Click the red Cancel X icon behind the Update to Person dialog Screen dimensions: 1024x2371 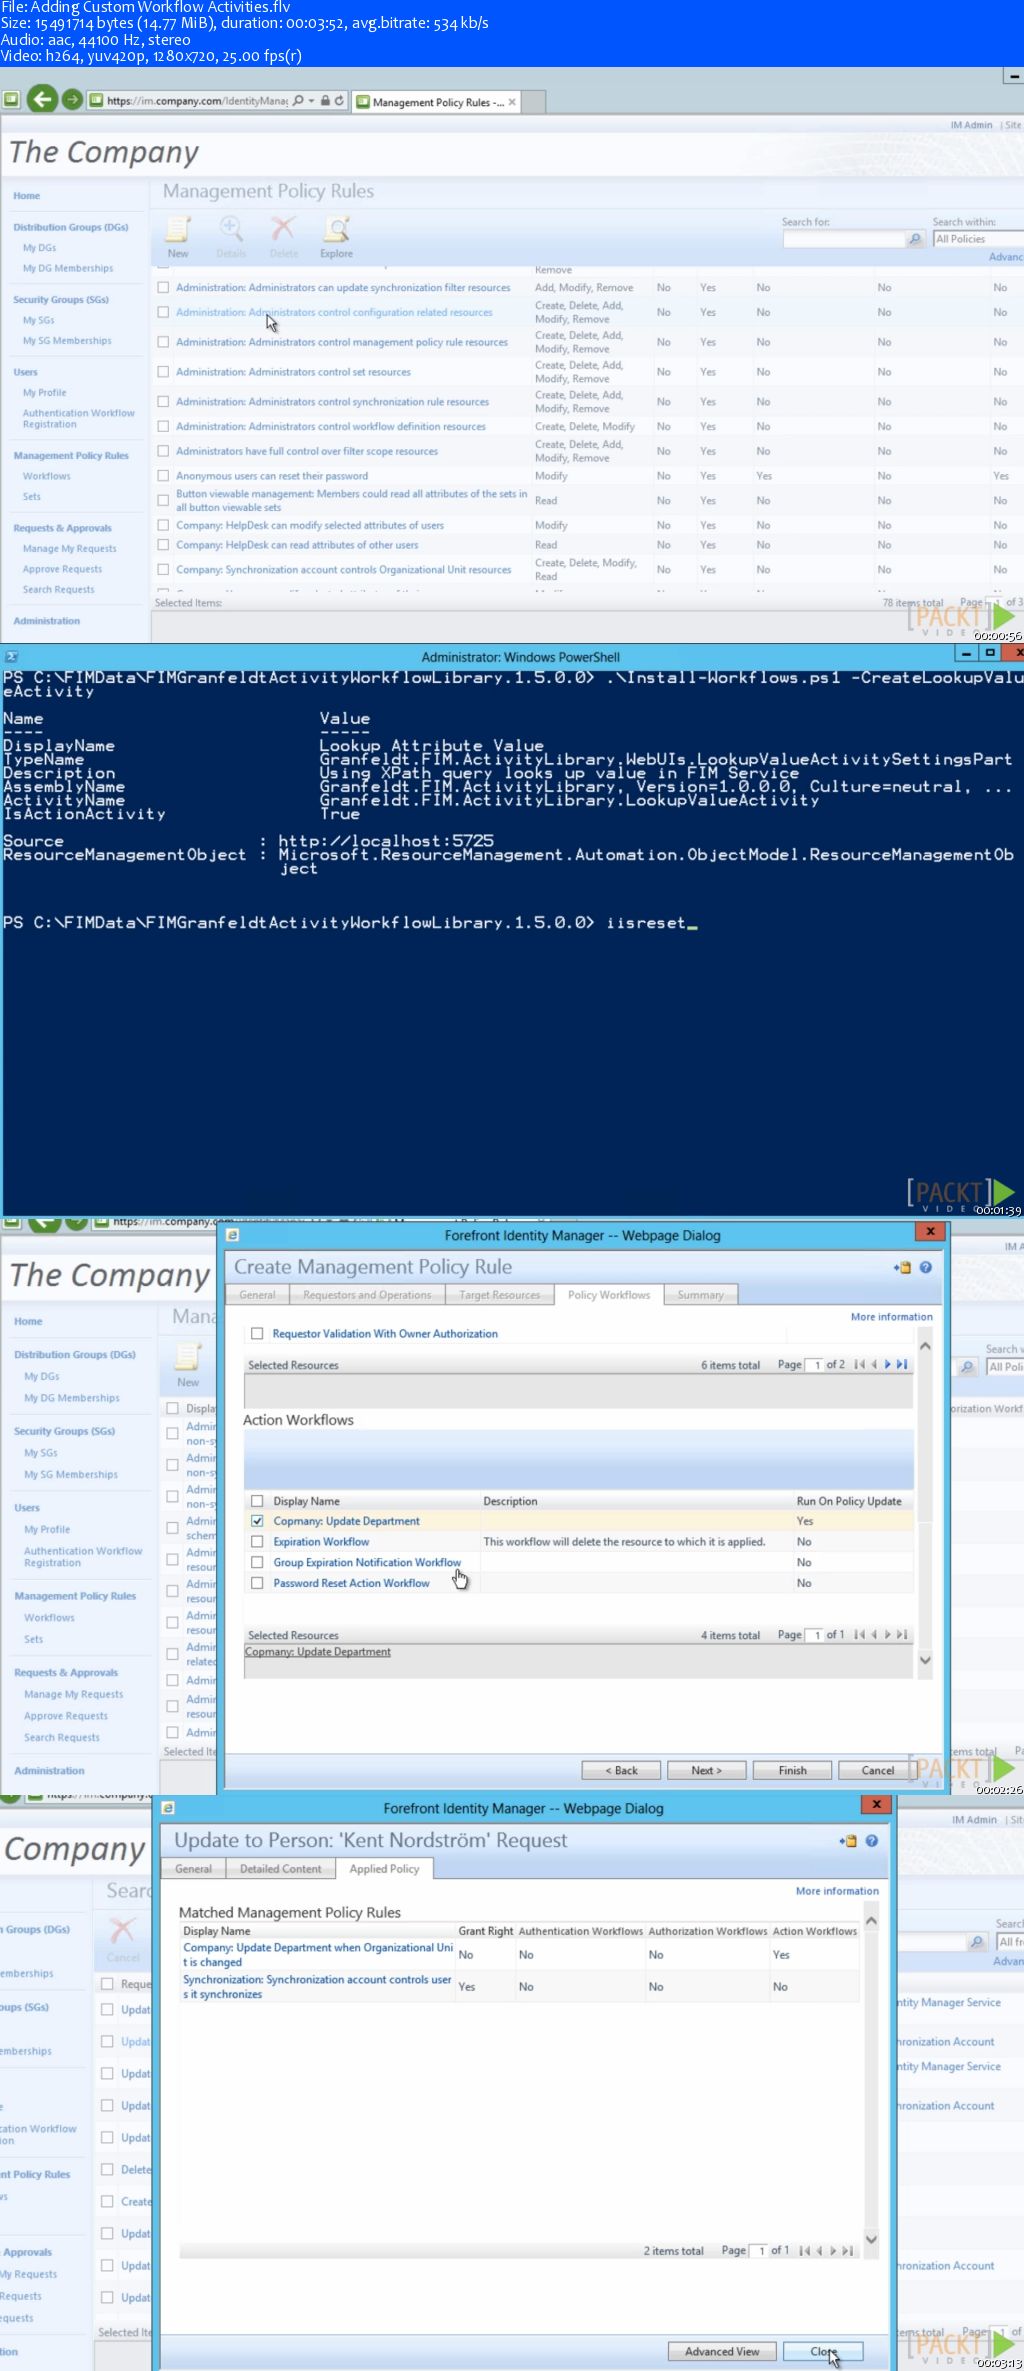click(x=122, y=1930)
